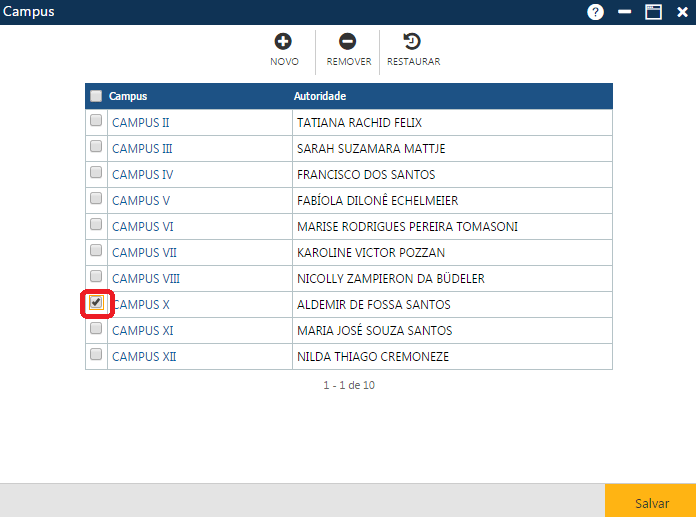Tick the checkbox for CAMPUS XII
Viewport: 696px width, 517px height.
[96, 355]
